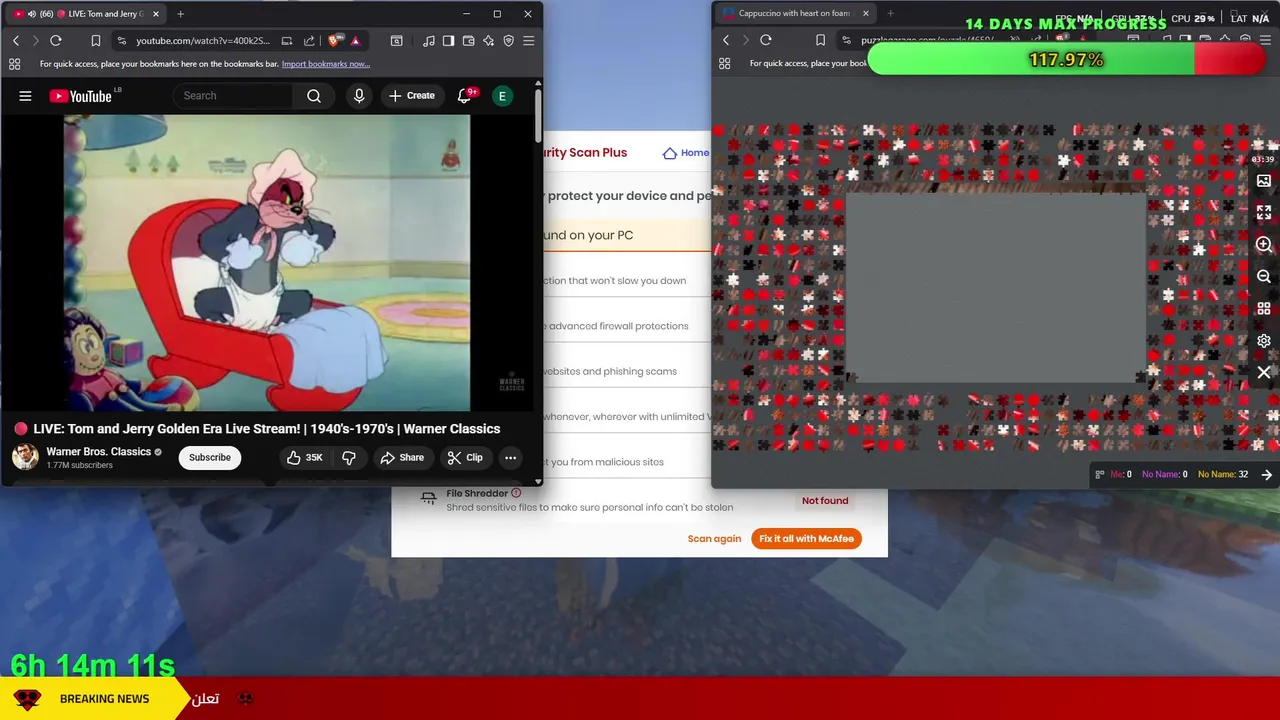Focus the YouTube Search field
1280x720 pixels.
coord(234,96)
